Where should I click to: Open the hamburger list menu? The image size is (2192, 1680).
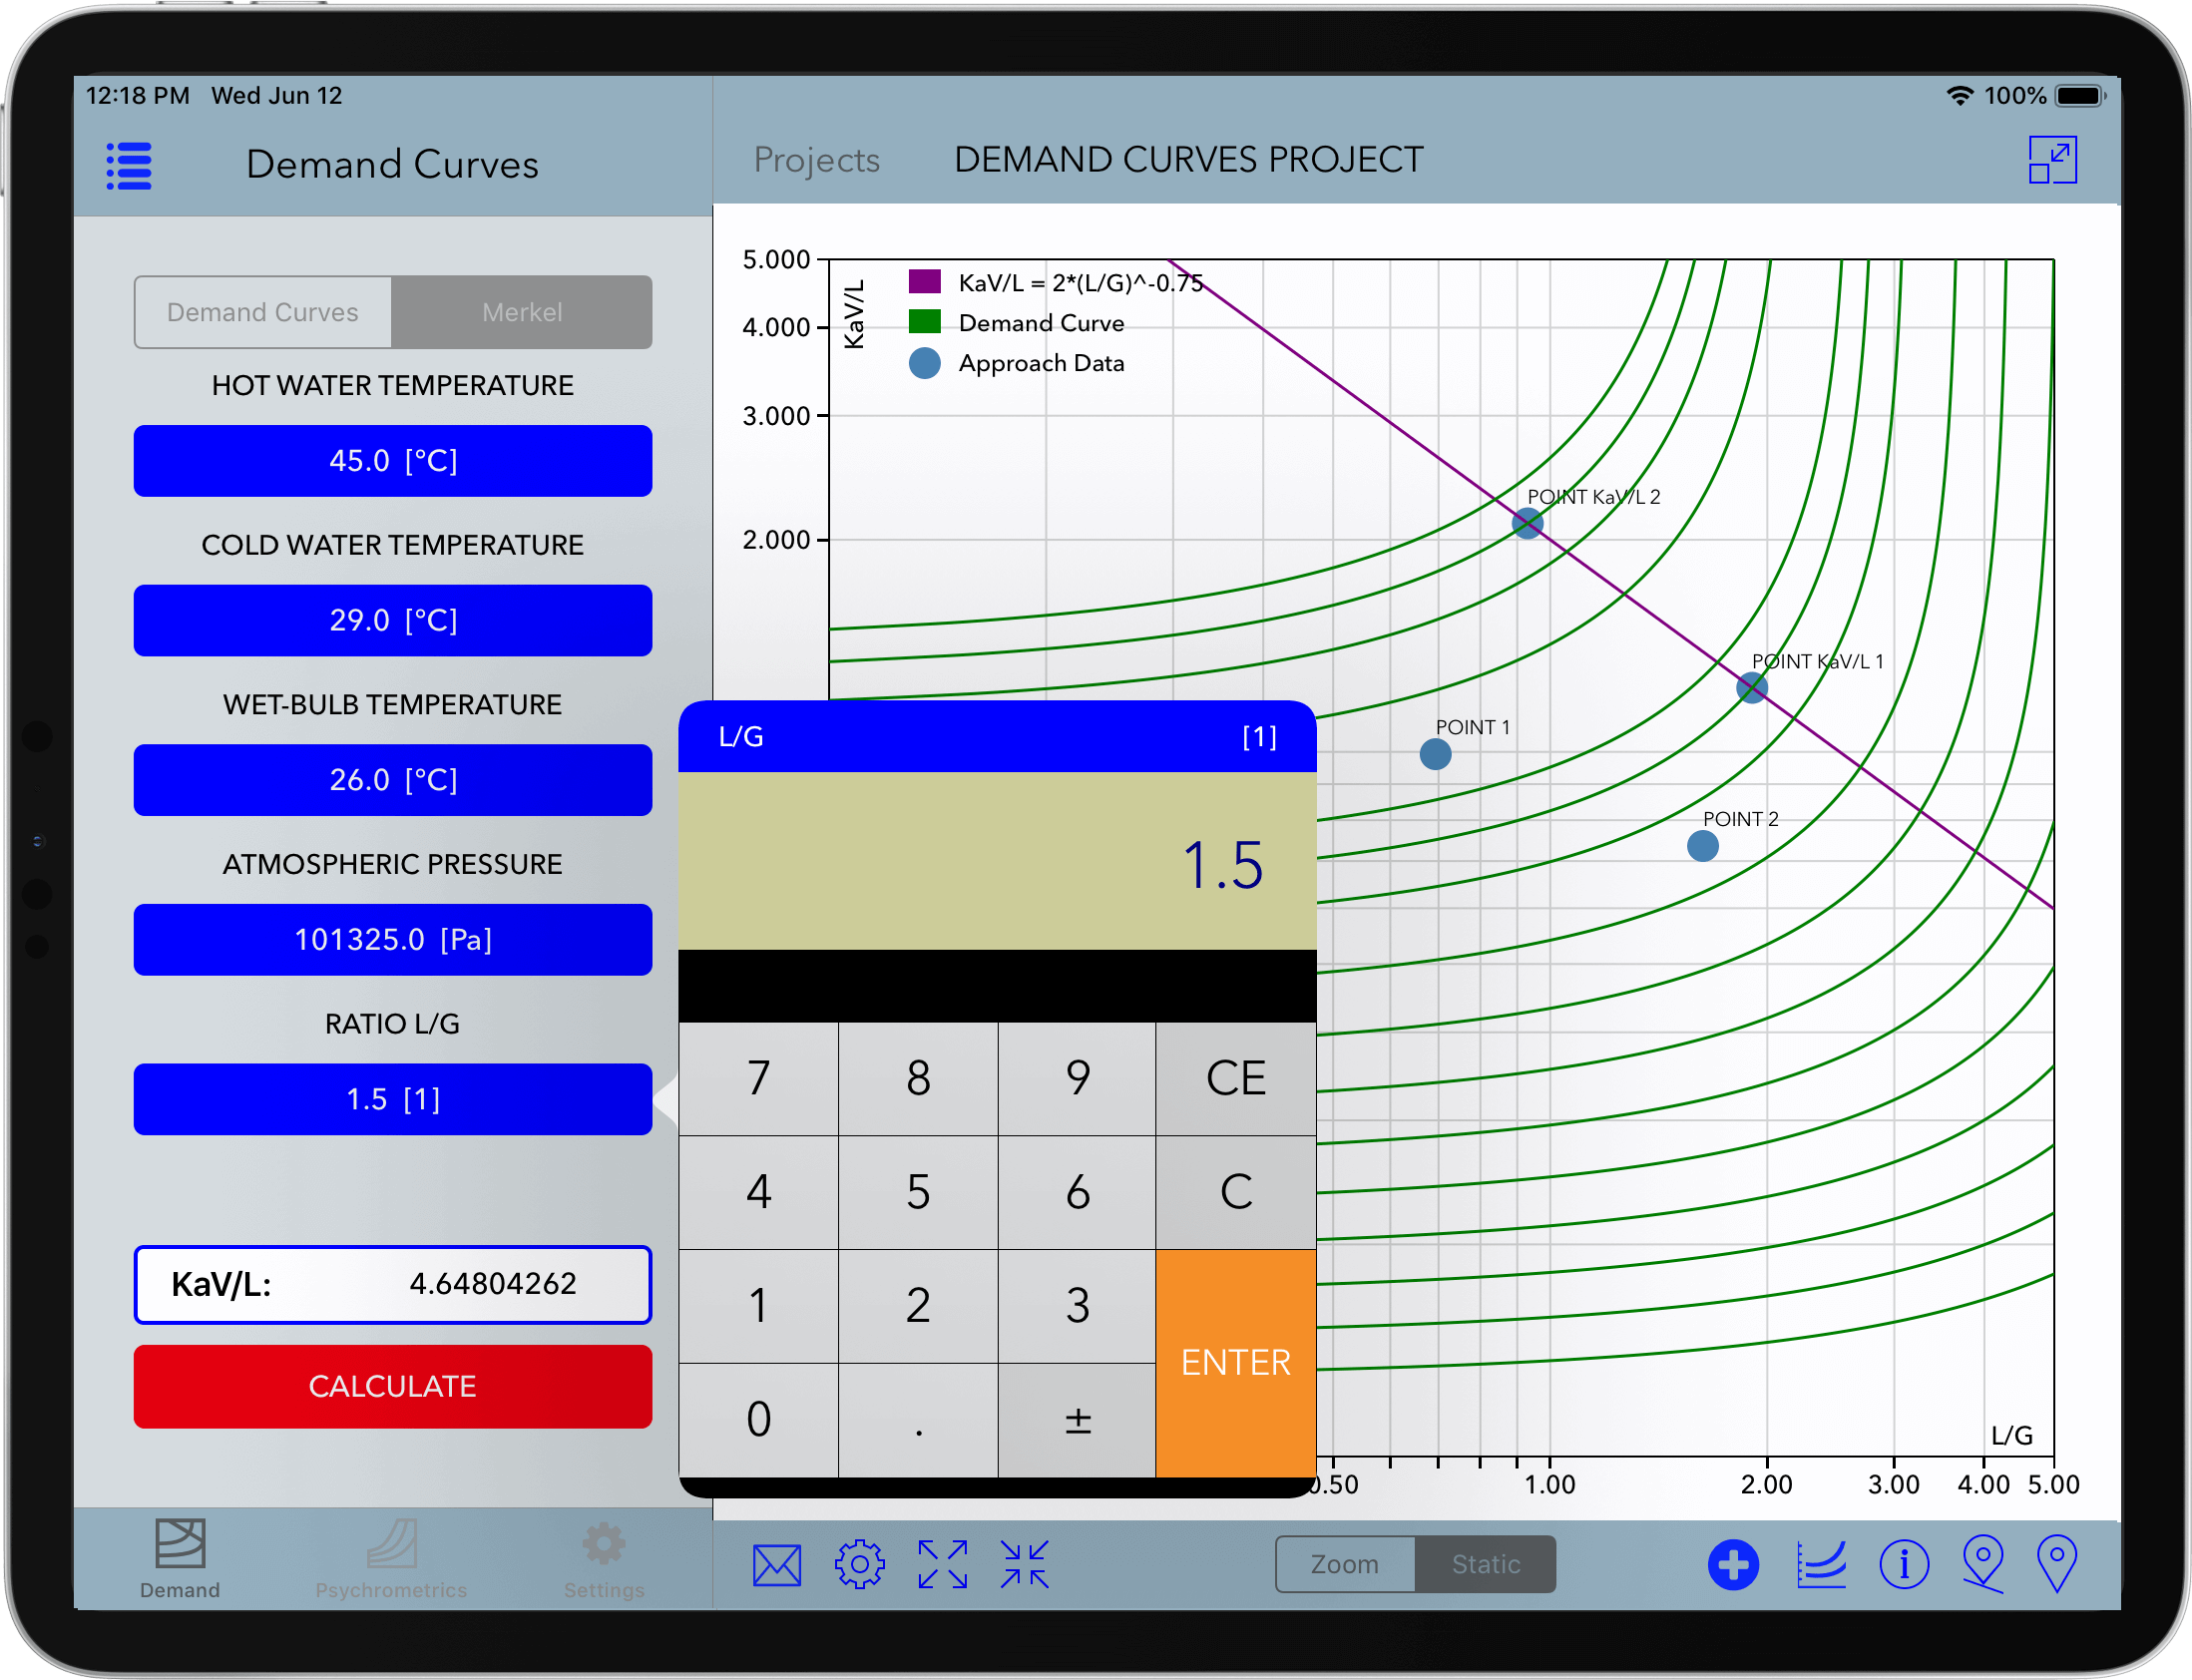pos(128,165)
